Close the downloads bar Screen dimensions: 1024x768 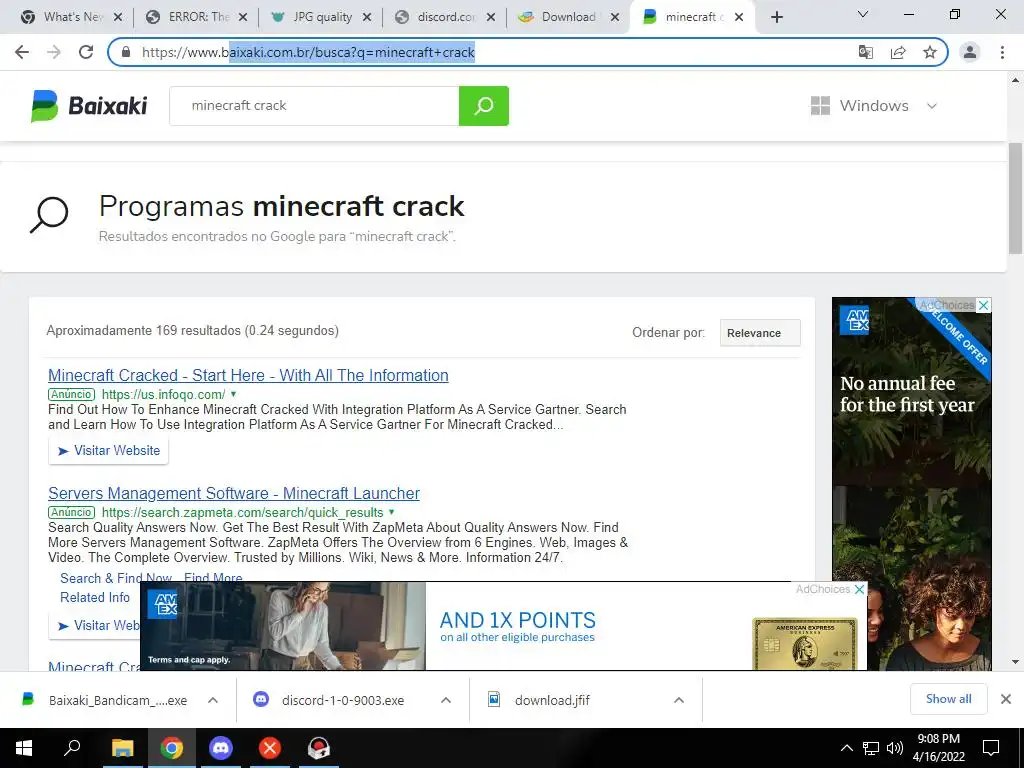click(x=1006, y=699)
